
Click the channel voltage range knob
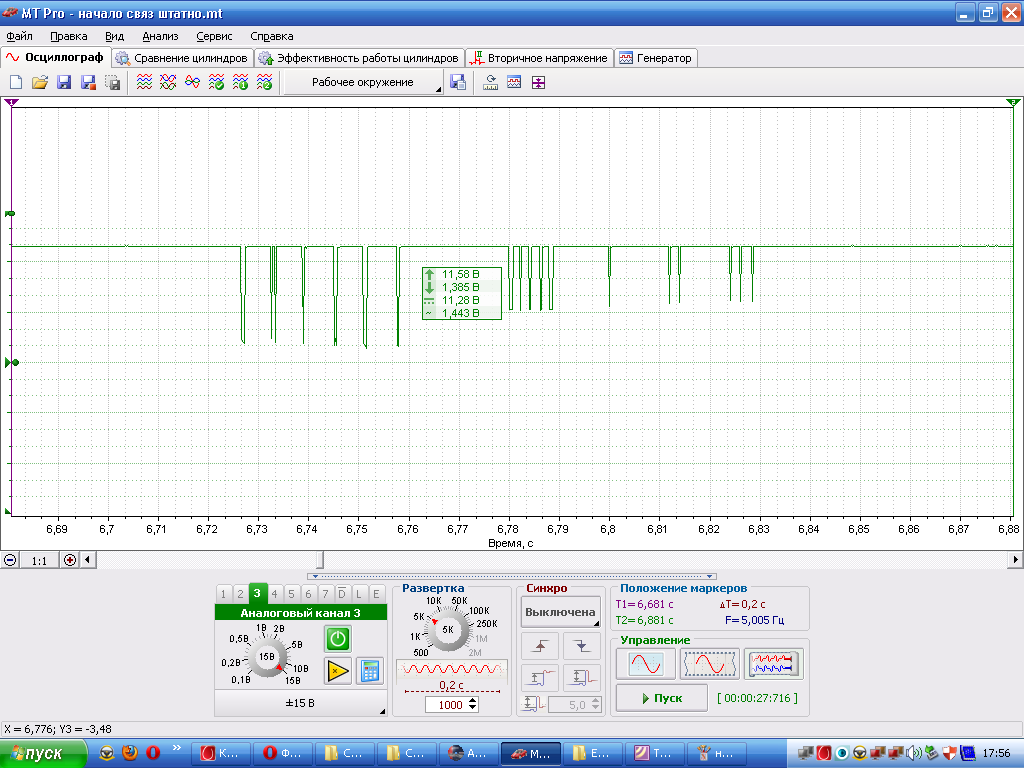click(x=266, y=656)
